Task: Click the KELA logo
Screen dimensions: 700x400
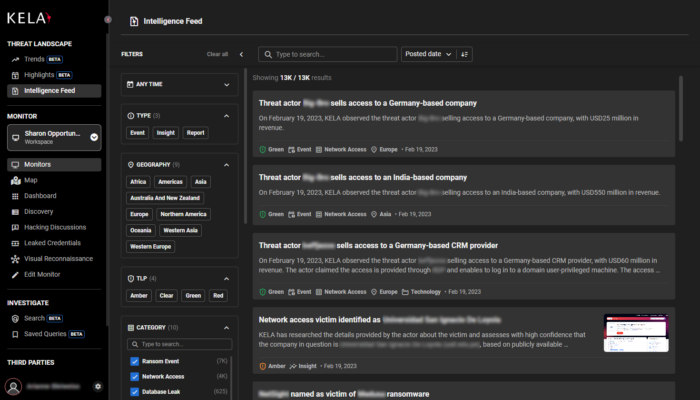Action: coord(29,18)
